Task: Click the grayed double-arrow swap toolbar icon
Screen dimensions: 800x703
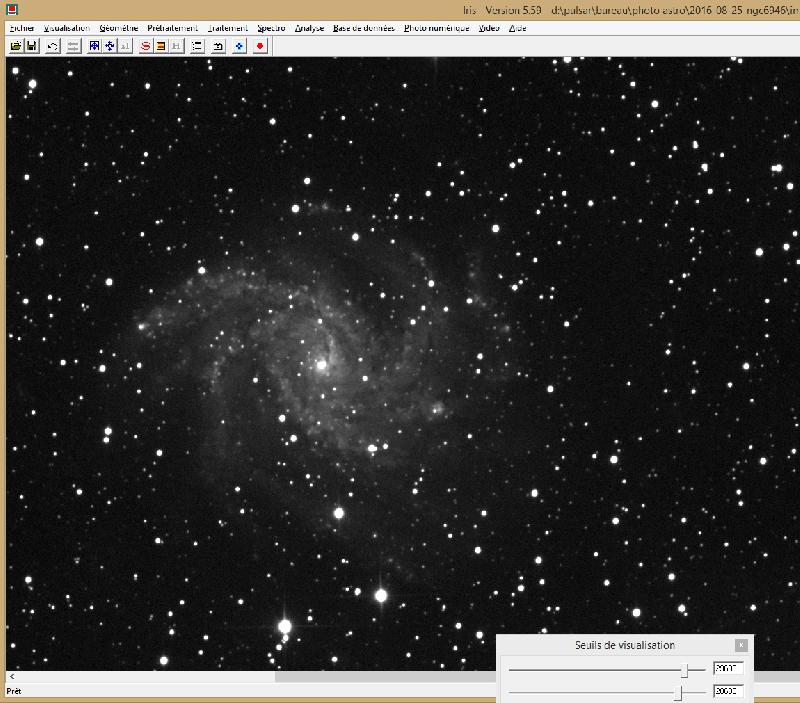Action: coord(73,46)
